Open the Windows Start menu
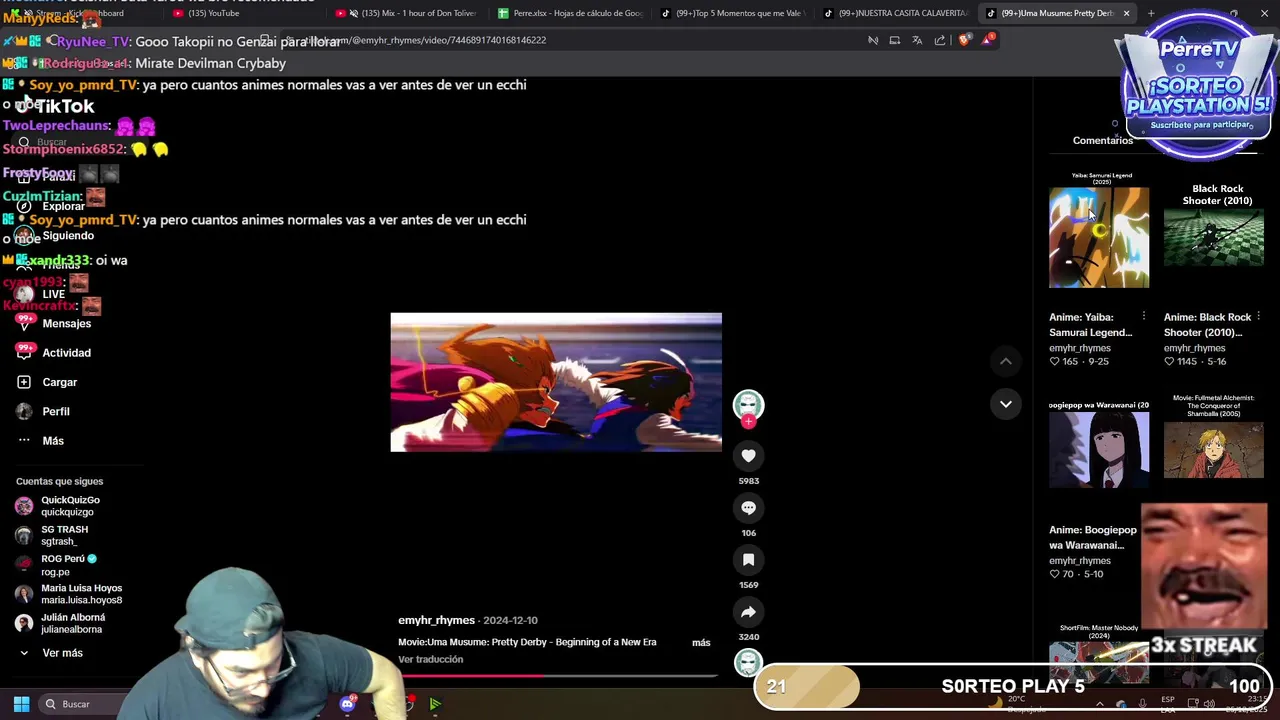Viewport: 1280px width, 720px height. (21, 704)
